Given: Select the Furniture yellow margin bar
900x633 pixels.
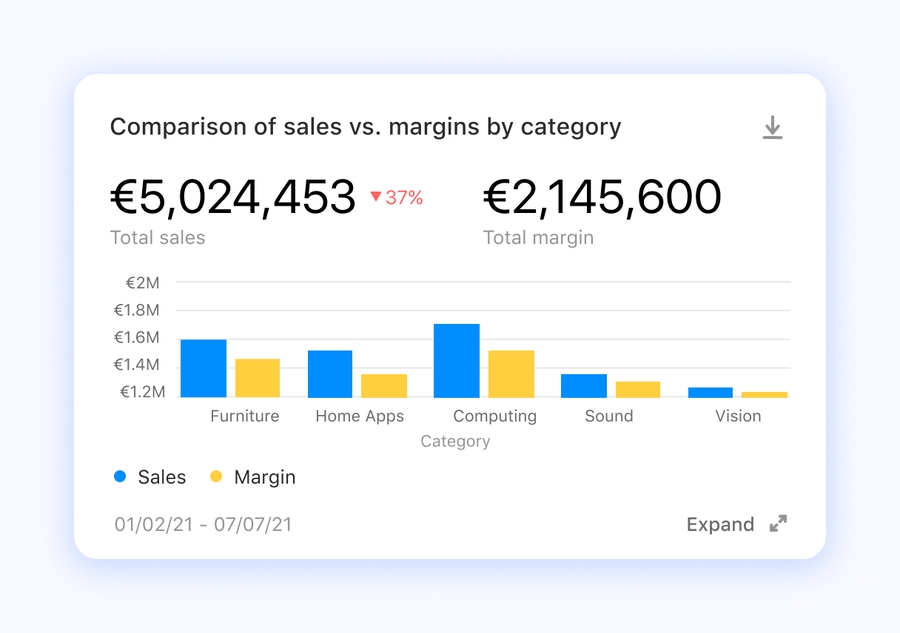Looking at the screenshot, I should 258,378.
